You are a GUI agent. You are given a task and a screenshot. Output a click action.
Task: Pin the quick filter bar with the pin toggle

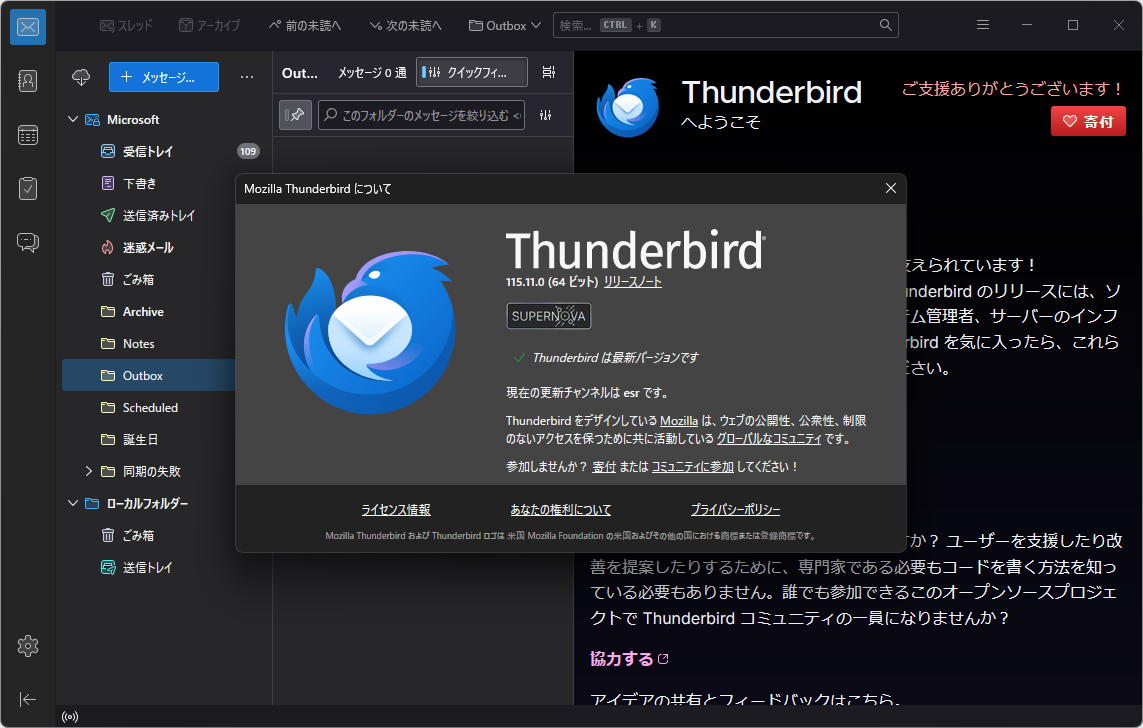point(295,115)
